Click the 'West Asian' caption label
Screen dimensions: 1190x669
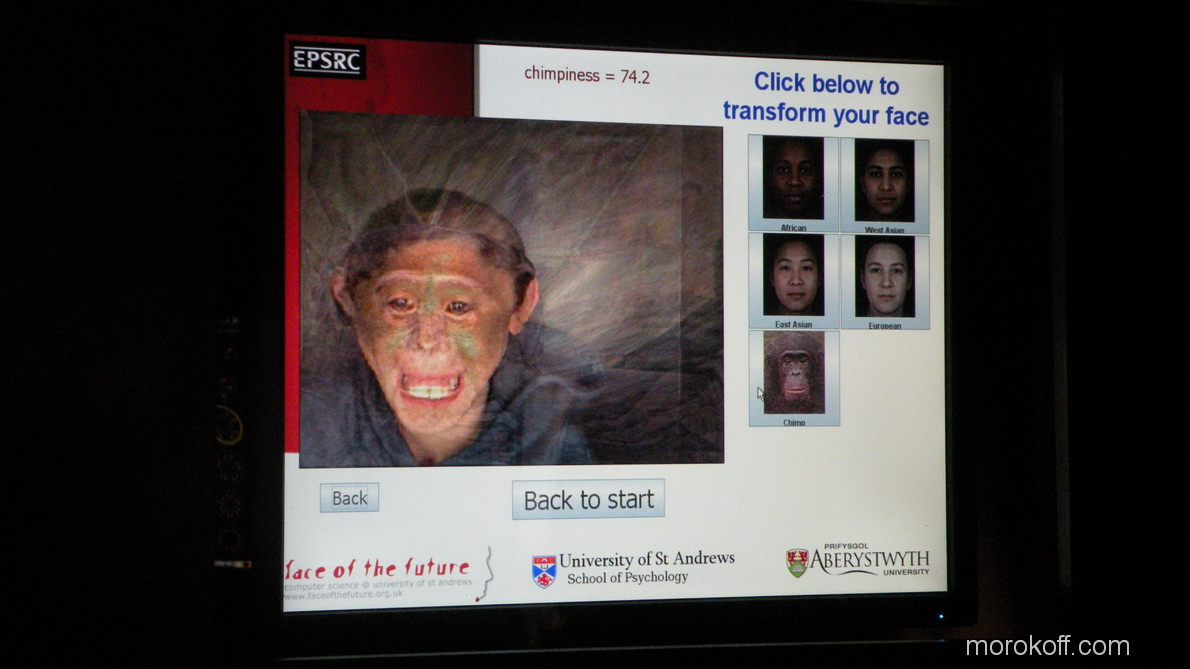[x=884, y=229]
